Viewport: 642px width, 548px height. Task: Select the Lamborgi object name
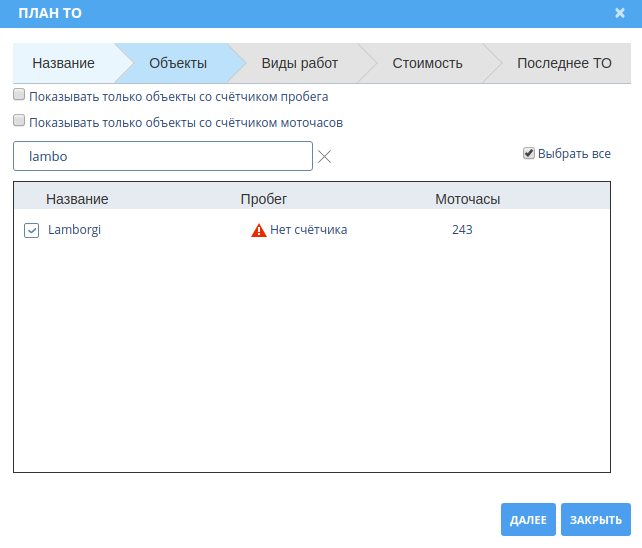click(x=75, y=230)
